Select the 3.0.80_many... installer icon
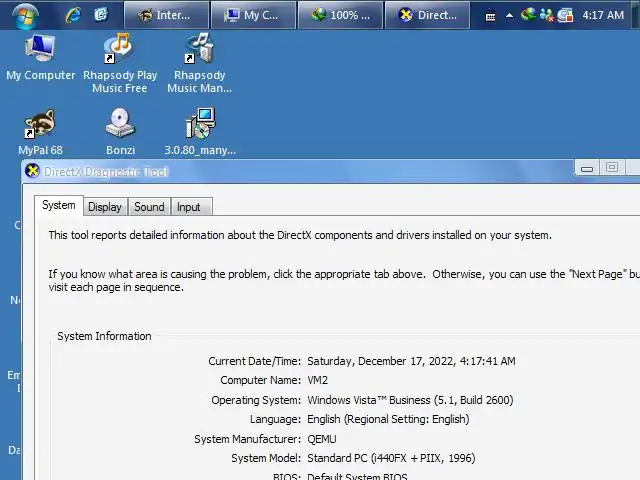Screen dimensions: 640x480 click(x=200, y=132)
